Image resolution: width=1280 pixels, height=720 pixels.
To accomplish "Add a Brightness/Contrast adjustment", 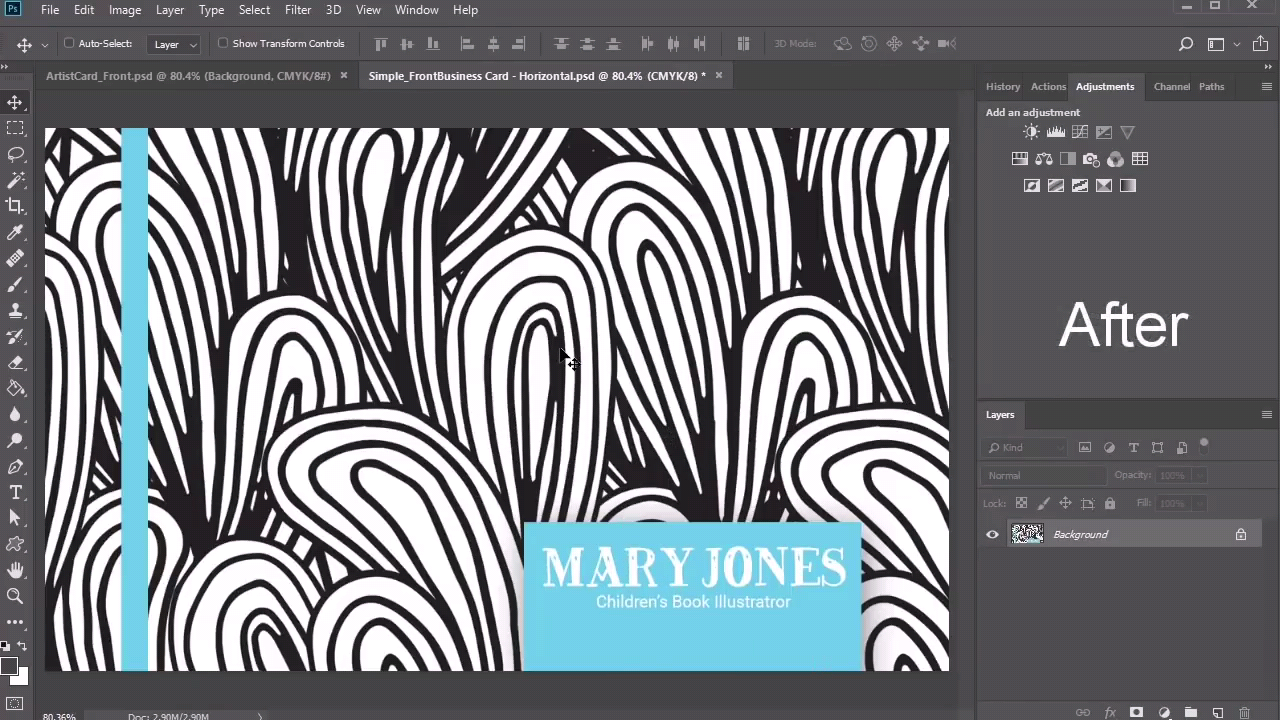I will pyautogui.click(x=1031, y=132).
